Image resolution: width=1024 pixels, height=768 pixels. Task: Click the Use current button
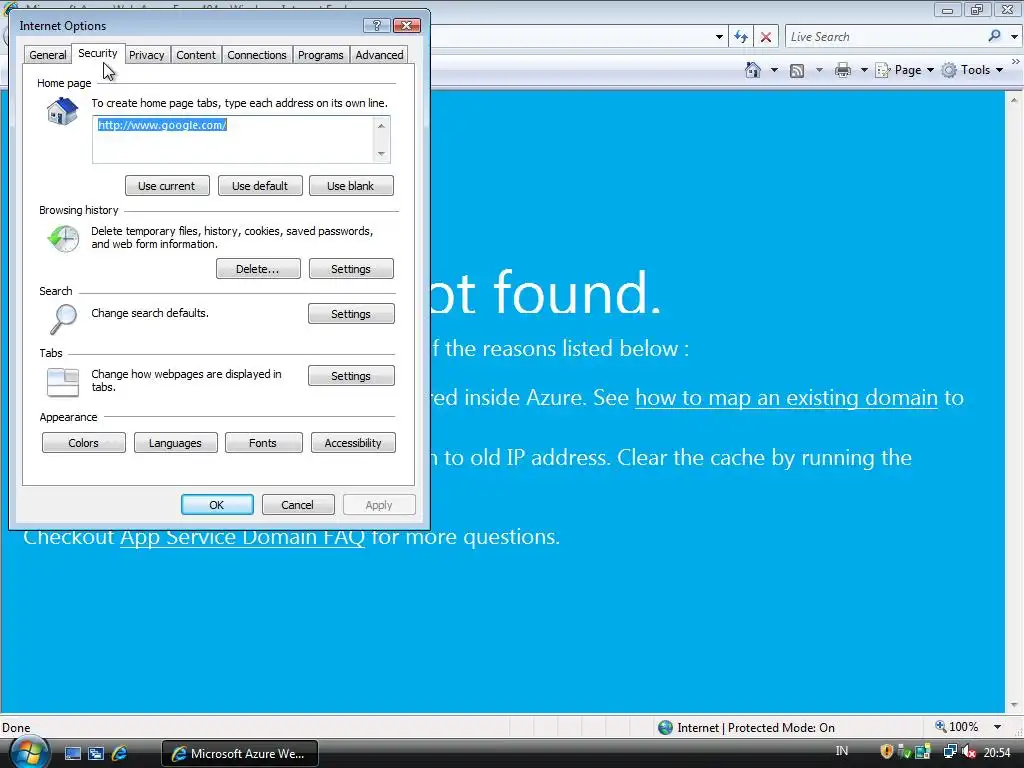(x=167, y=185)
